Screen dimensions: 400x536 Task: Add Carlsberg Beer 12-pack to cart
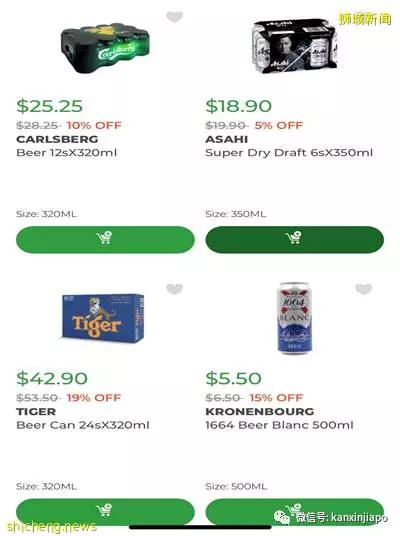coord(105,240)
